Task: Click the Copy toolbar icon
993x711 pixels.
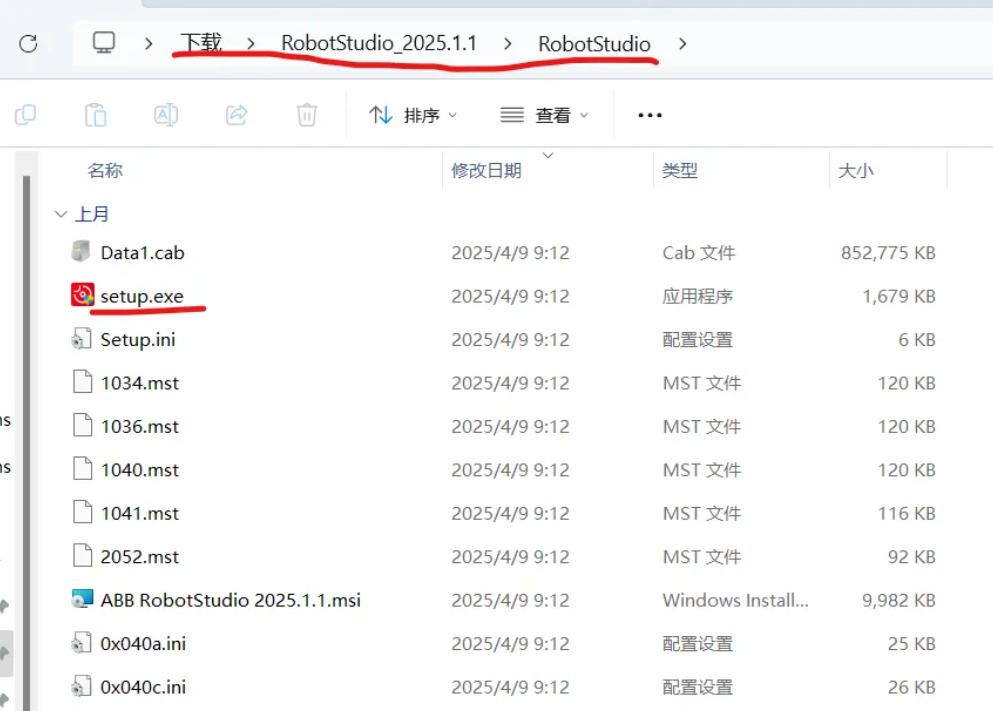Action: coord(26,115)
